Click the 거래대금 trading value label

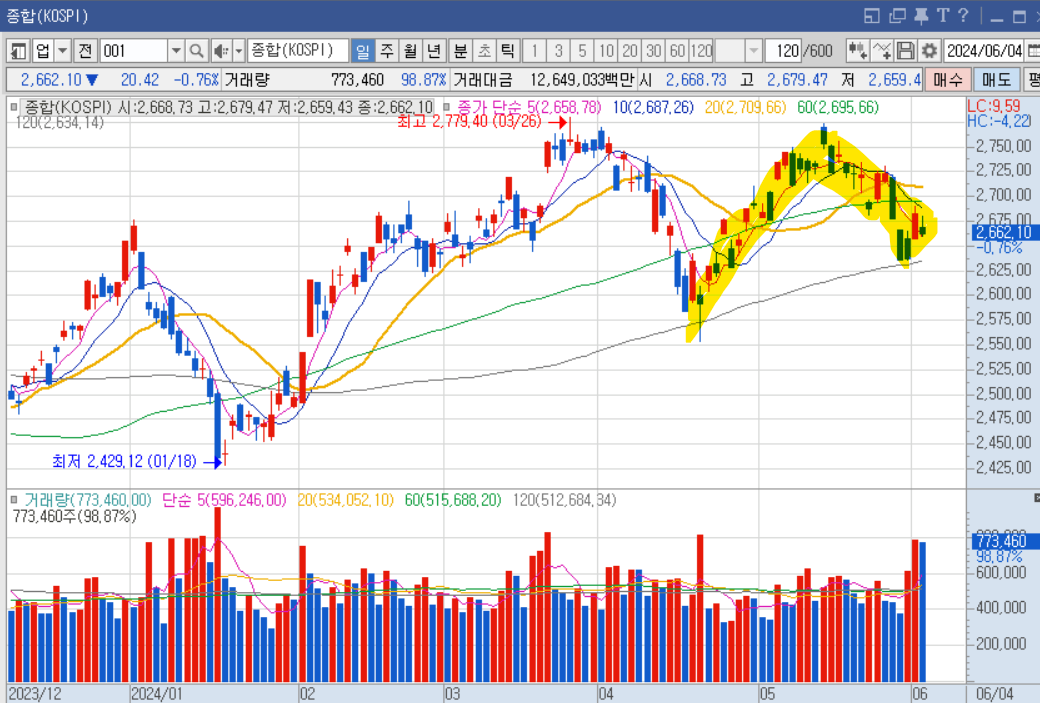[x=483, y=80]
